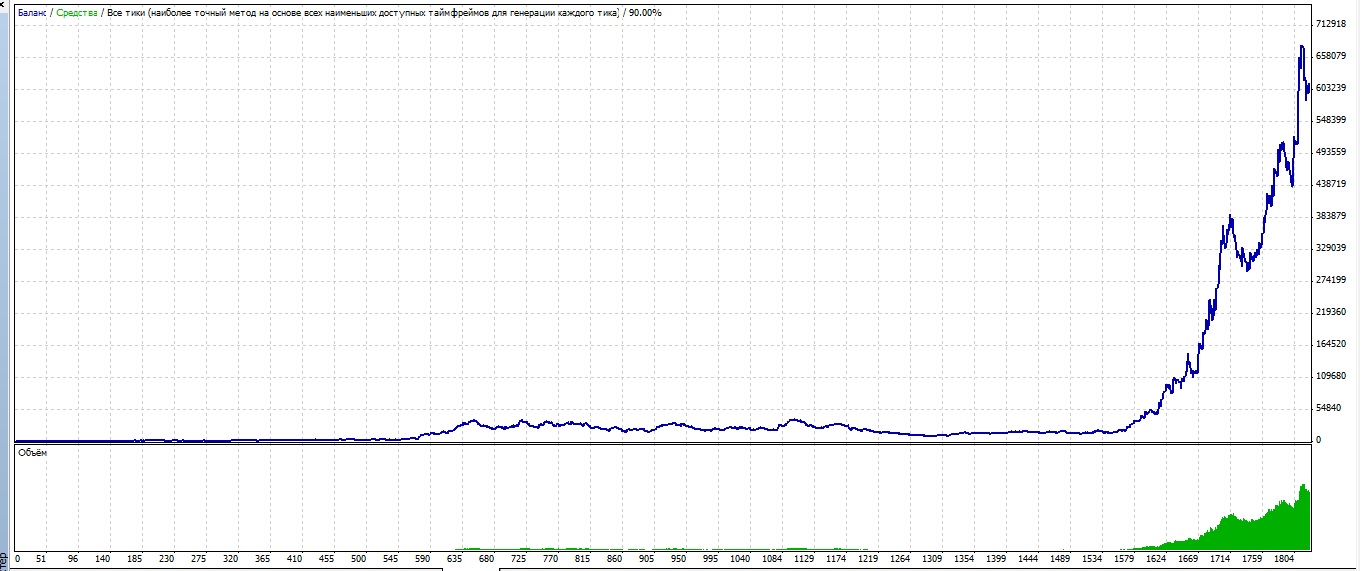Click trade number 230 on the horizontal axis
1363x571 pixels.
[x=166, y=560]
